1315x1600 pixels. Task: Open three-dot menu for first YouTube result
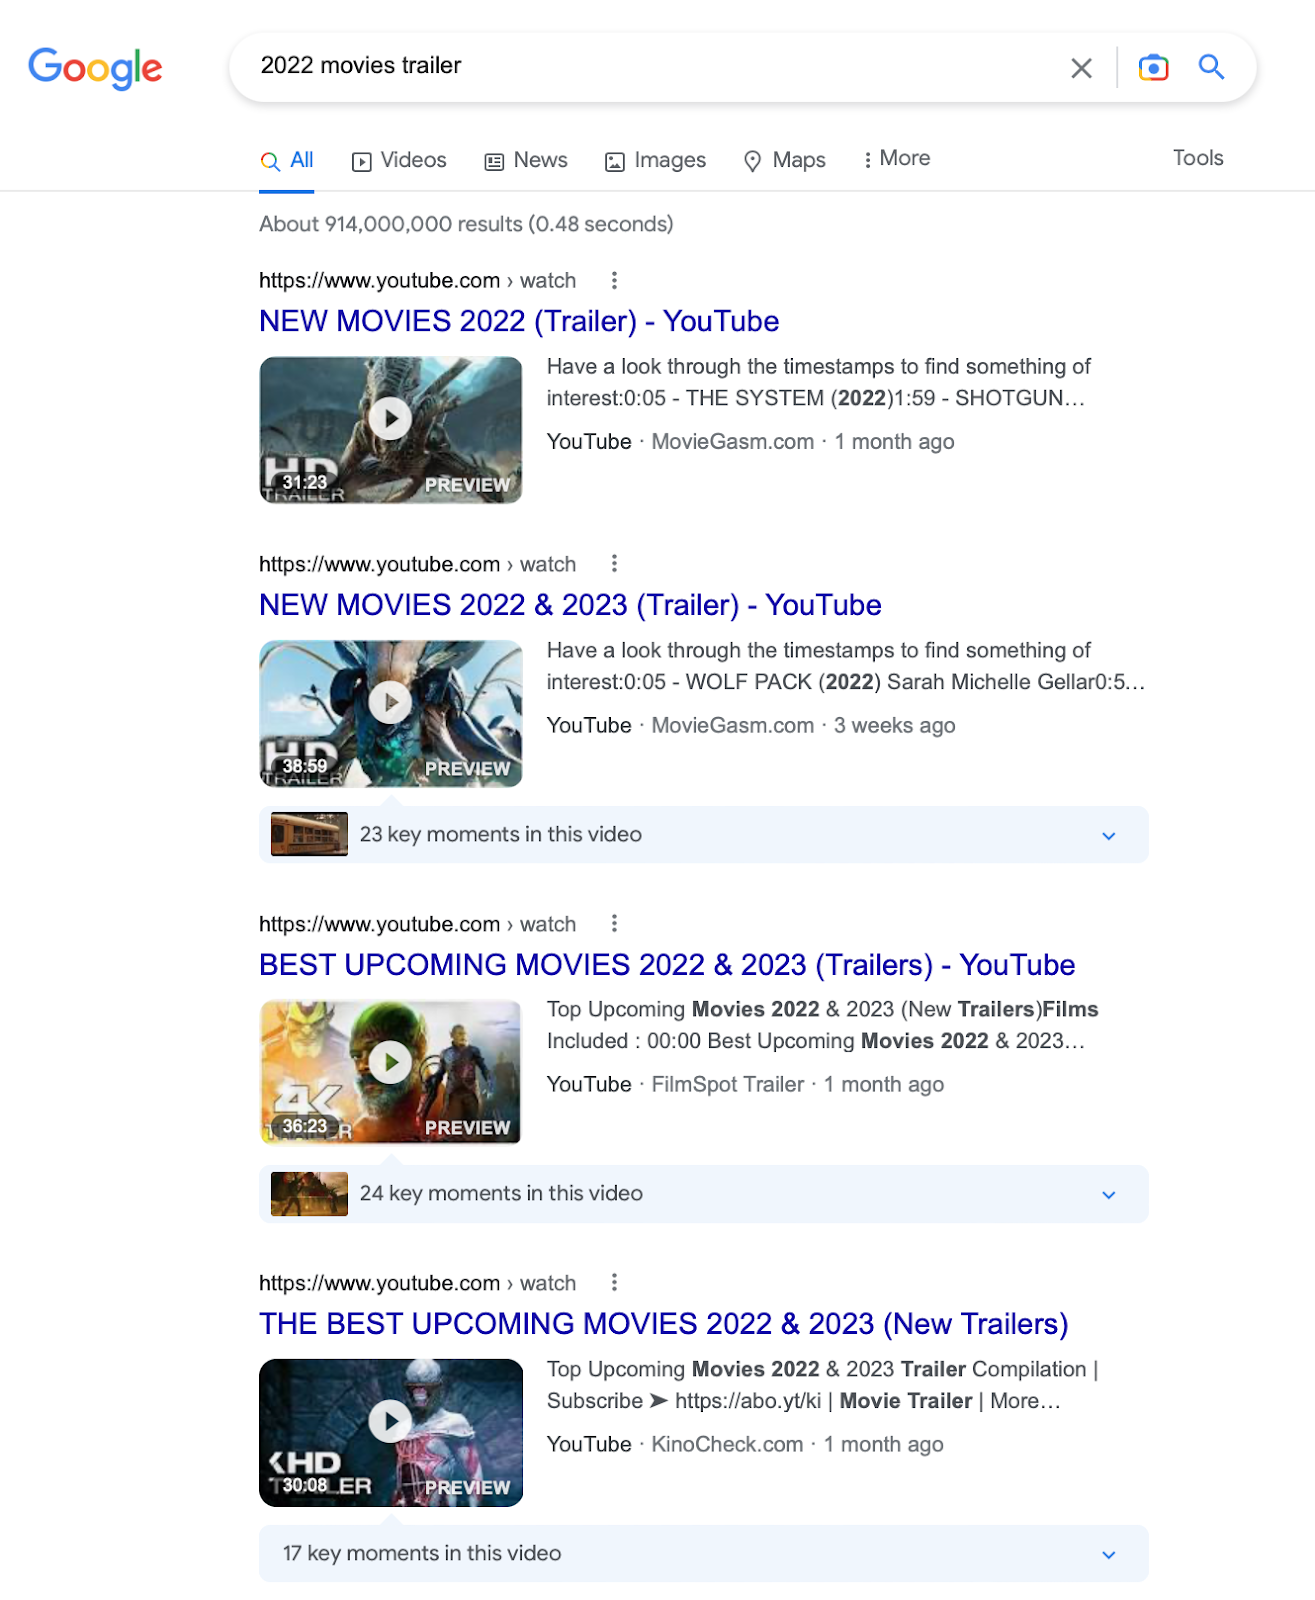(614, 280)
